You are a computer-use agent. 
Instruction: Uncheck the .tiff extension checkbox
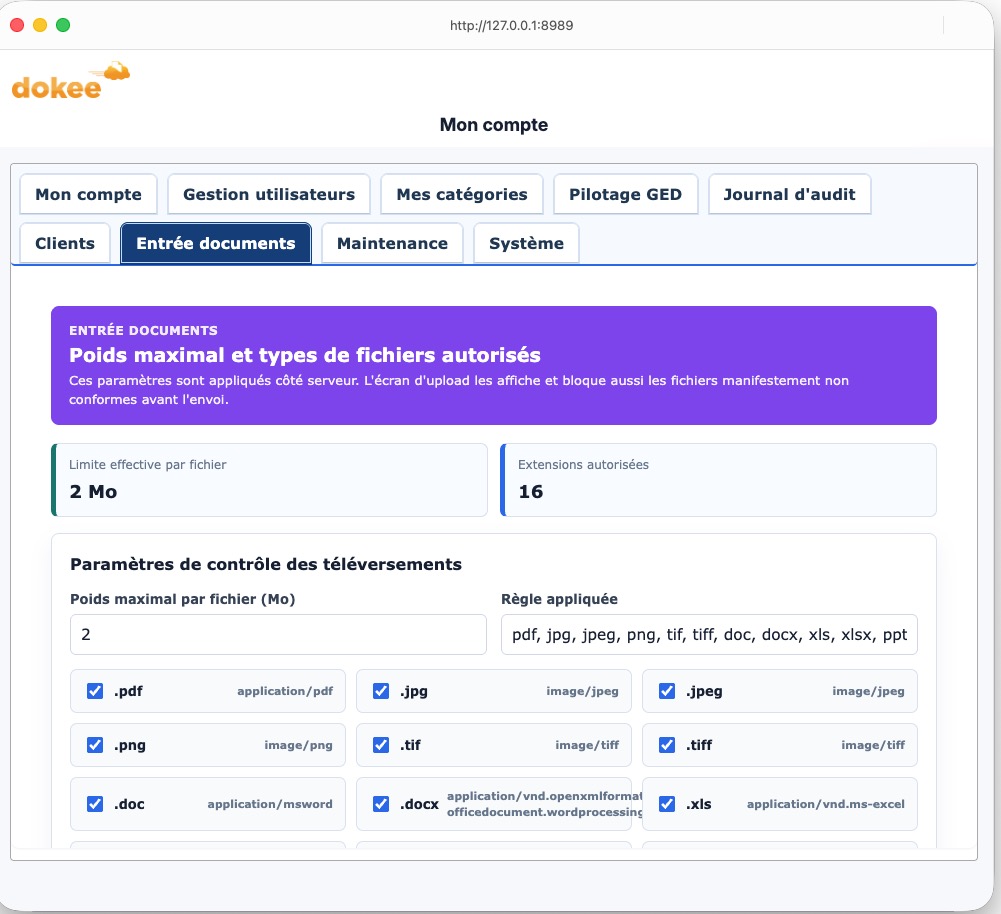click(x=667, y=745)
